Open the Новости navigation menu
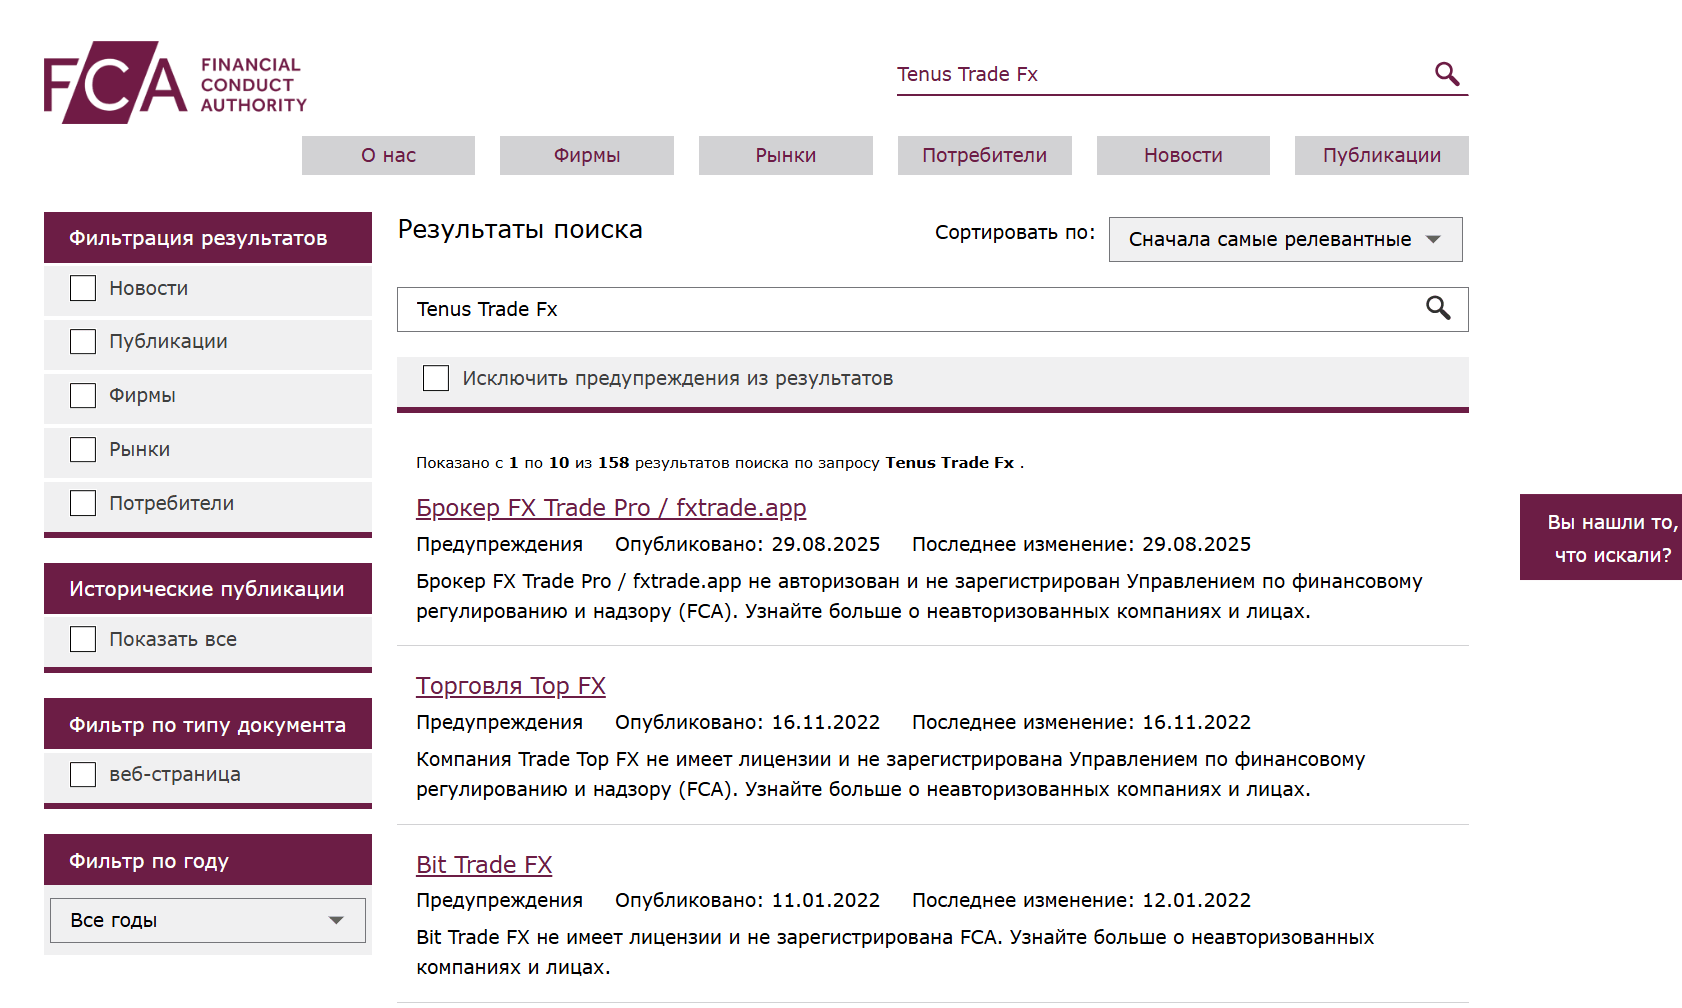Viewport: 1682px width, 1008px height. tap(1183, 155)
